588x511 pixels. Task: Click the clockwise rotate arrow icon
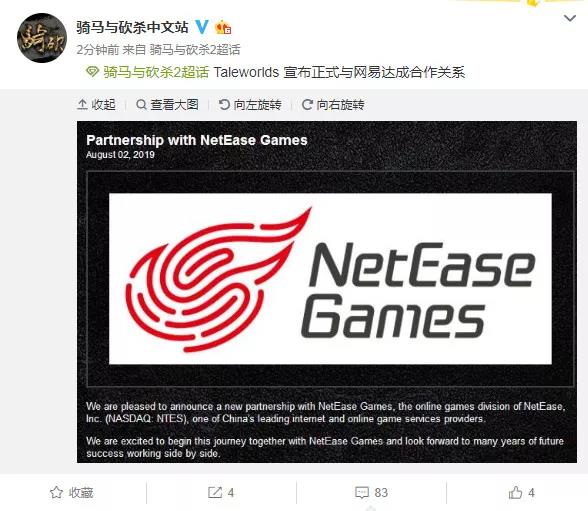coord(307,105)
